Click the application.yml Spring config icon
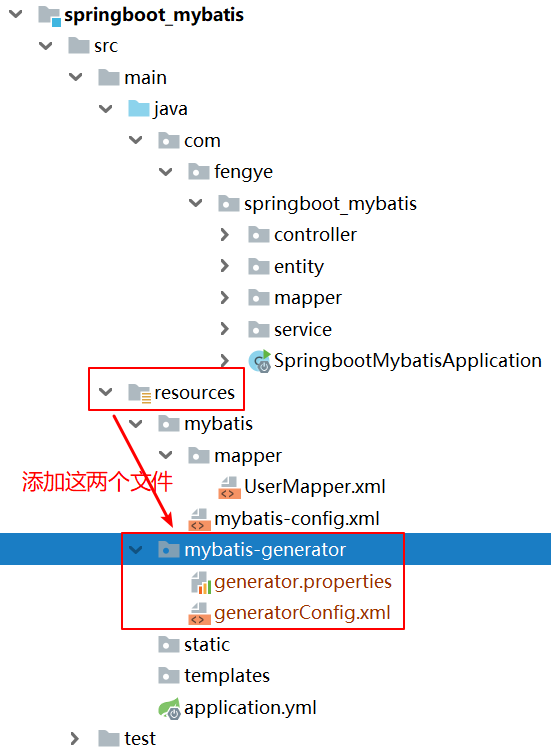This screenshot has height=754, width=551. [169, 708]
